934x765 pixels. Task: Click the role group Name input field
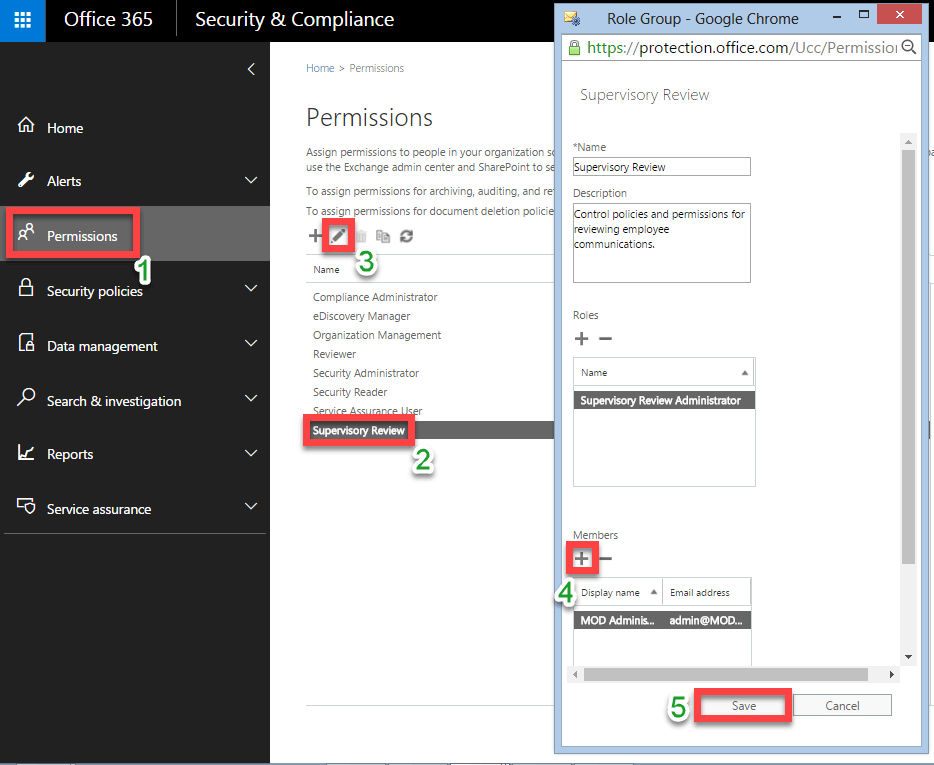point(661,167)
